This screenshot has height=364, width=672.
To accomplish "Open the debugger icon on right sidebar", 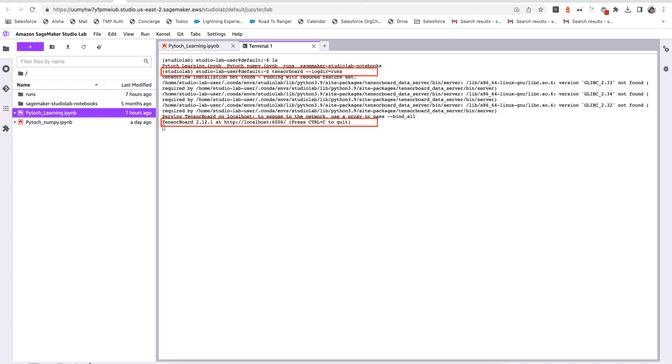I will click(x=666, y=69).
